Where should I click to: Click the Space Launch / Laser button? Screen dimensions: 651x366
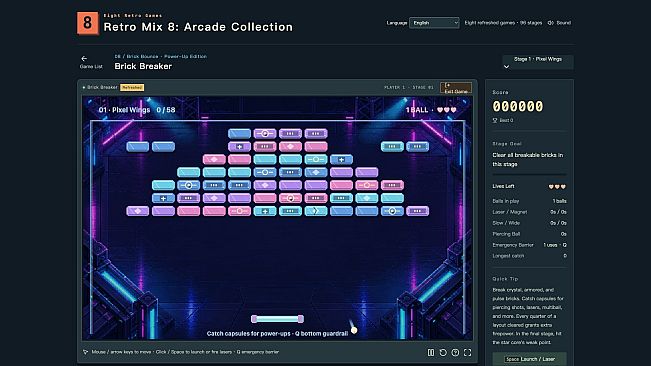click(x=529, y=359)
